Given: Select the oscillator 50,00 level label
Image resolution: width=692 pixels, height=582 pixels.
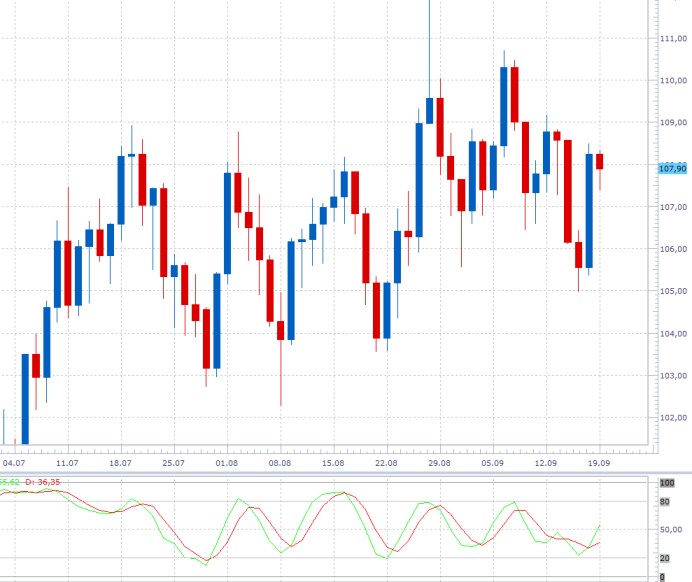Looking at the screenshot, I should pos(671,530).
